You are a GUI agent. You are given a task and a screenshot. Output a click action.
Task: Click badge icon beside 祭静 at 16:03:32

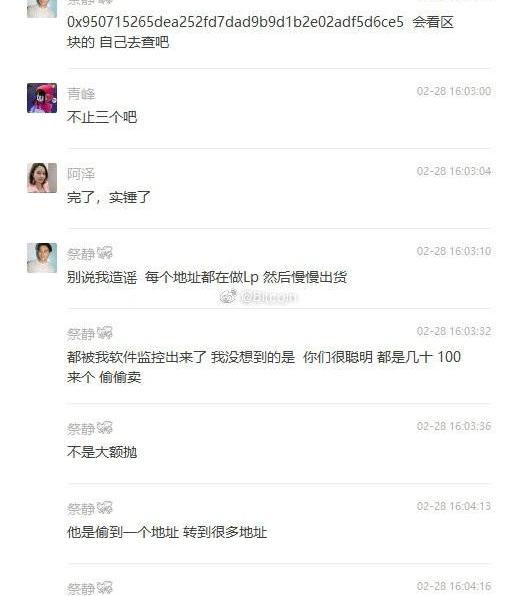[105, 333]
